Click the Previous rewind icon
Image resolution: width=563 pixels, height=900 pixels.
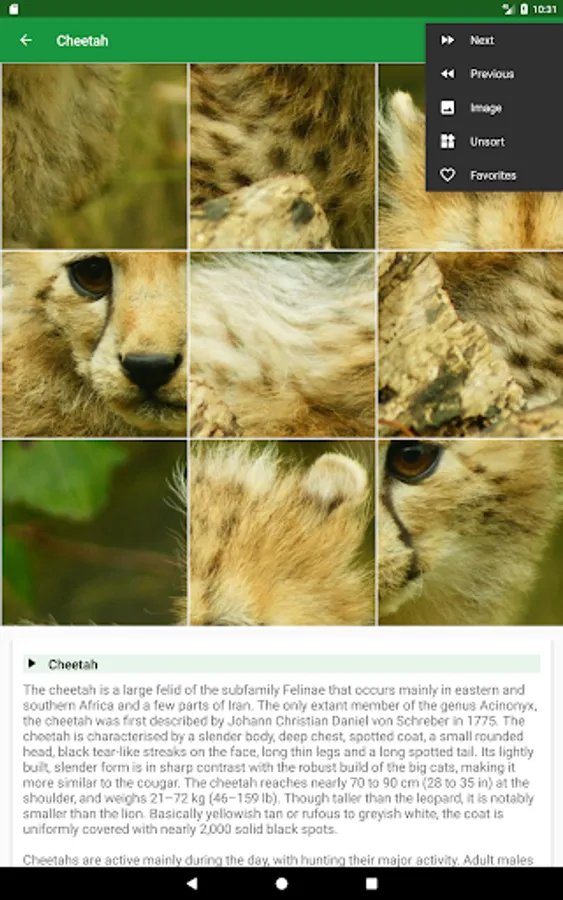click(x=448, y=74)
